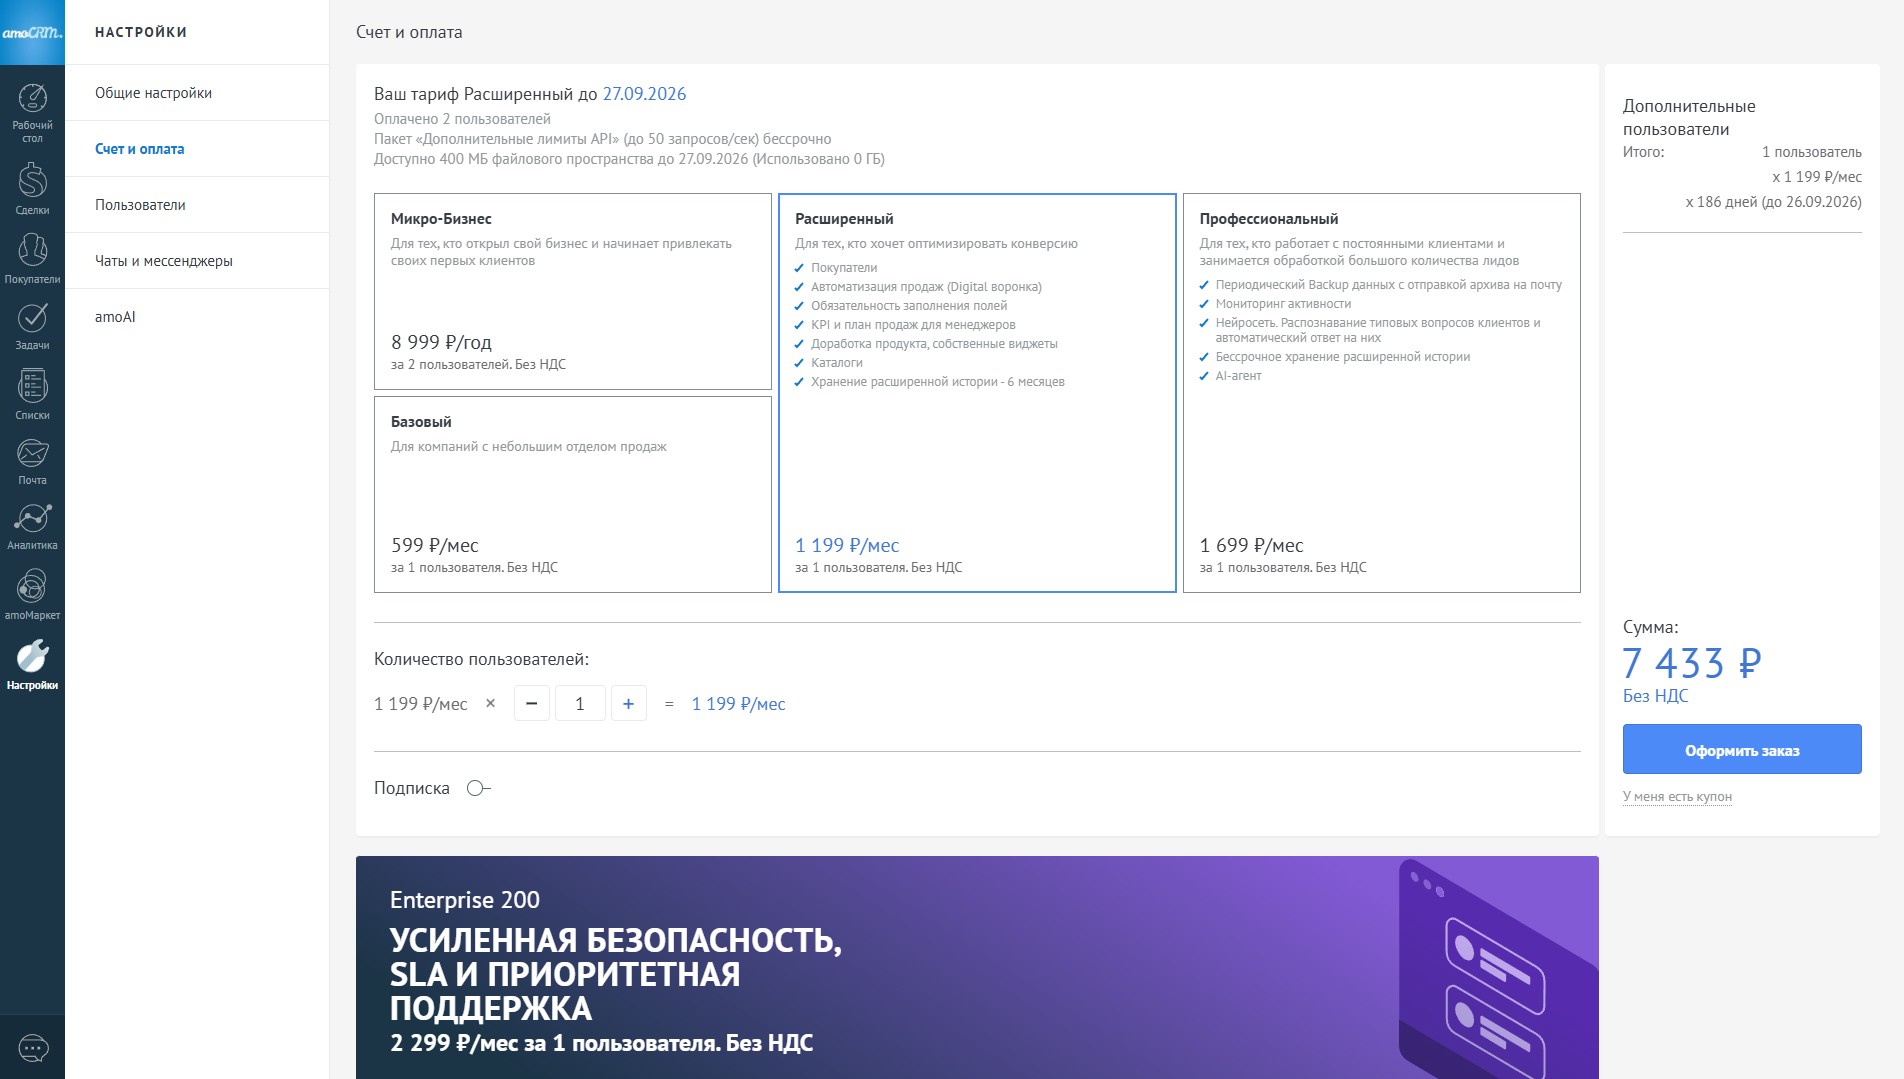Open the Списки lists icon
Viewport: 1904px width, 1079px height.
pos(32,394)
